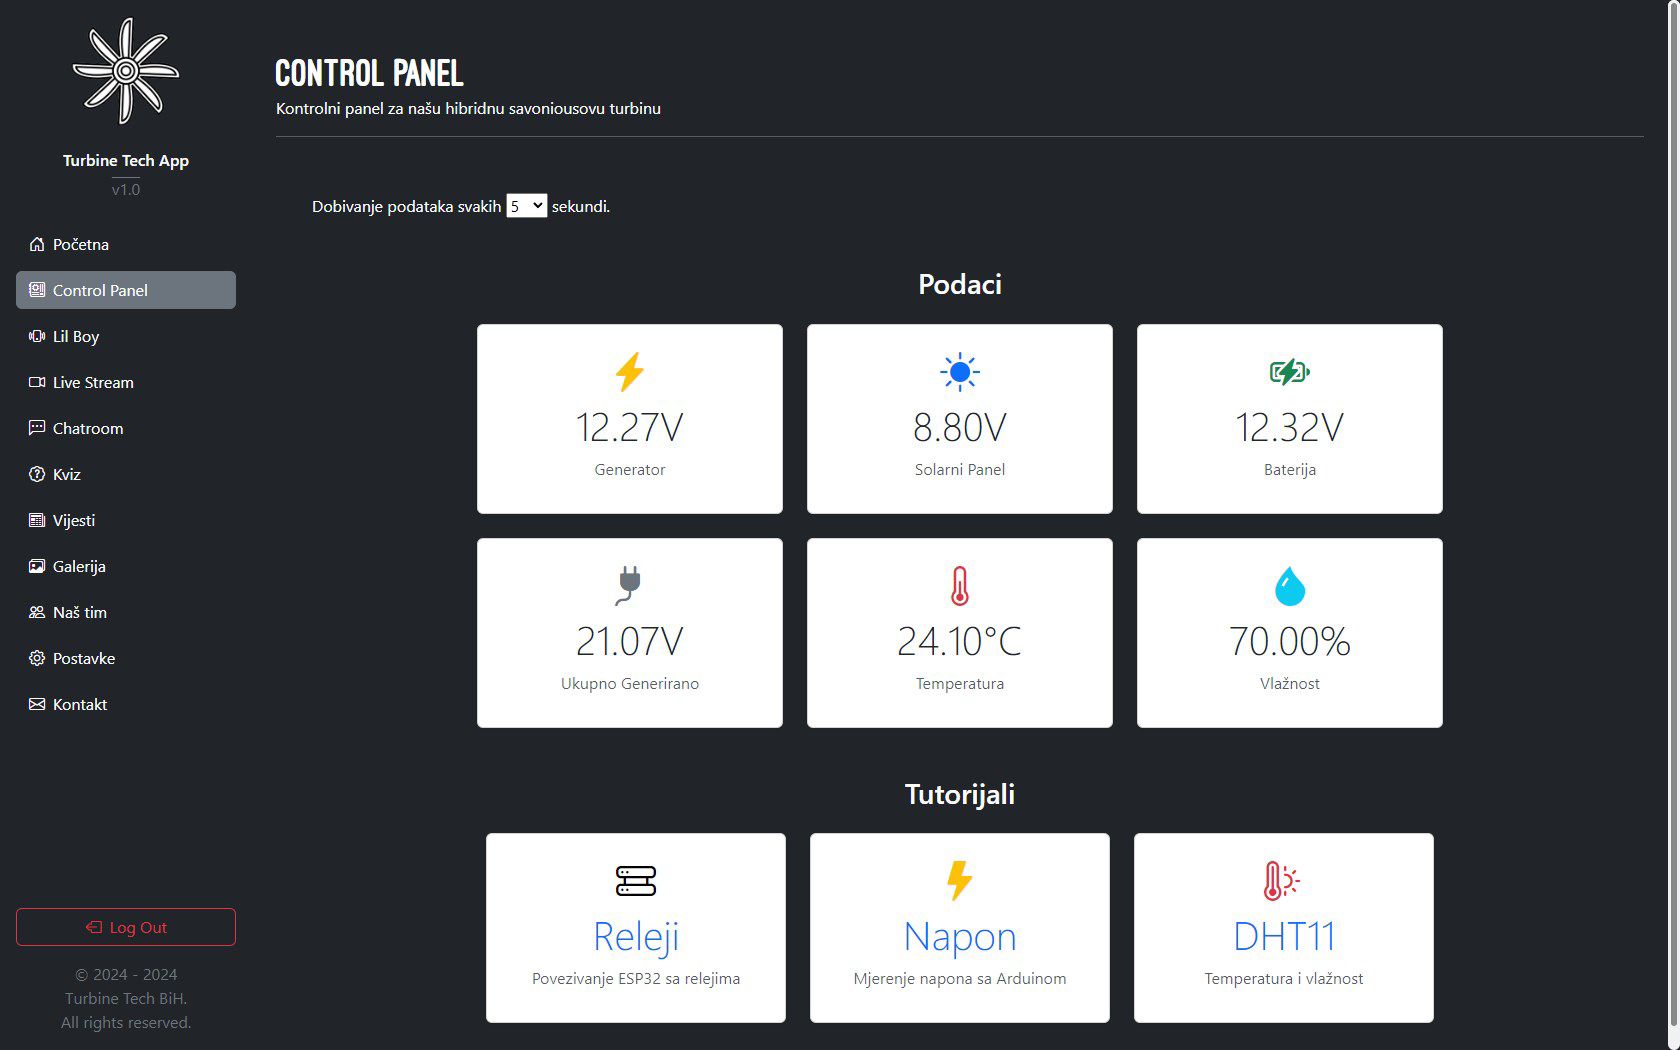Screen dimensions: 1680x1050
Task: Click 'Povezivanje ESP32 sa relejima' description
Action: click(636, 978)
